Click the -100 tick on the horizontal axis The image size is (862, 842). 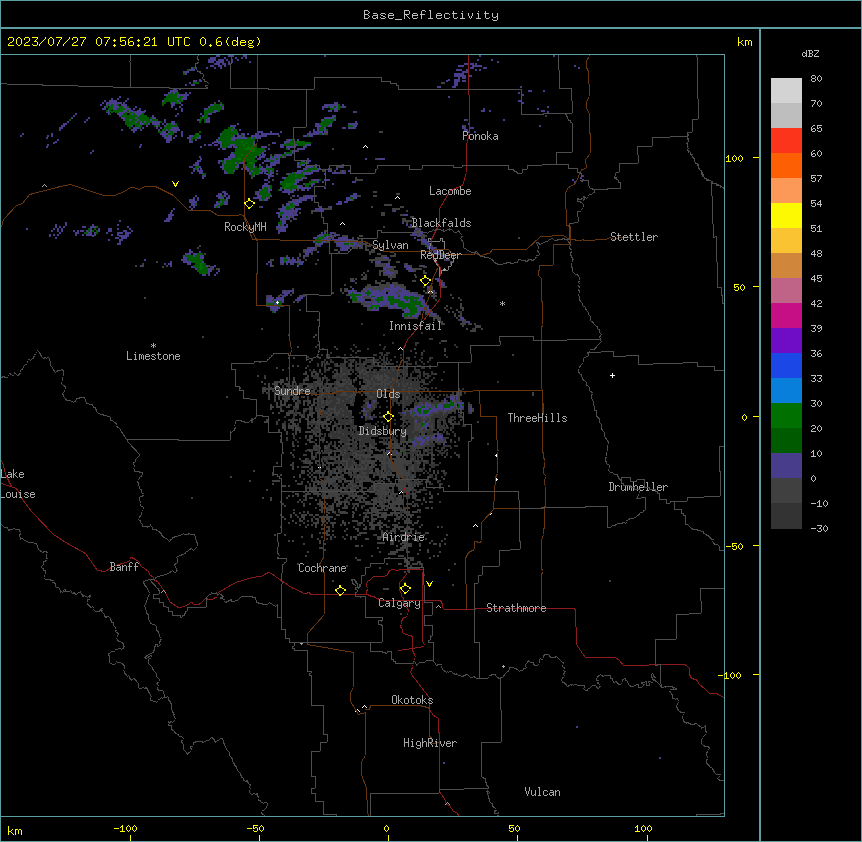pos(125,828)
